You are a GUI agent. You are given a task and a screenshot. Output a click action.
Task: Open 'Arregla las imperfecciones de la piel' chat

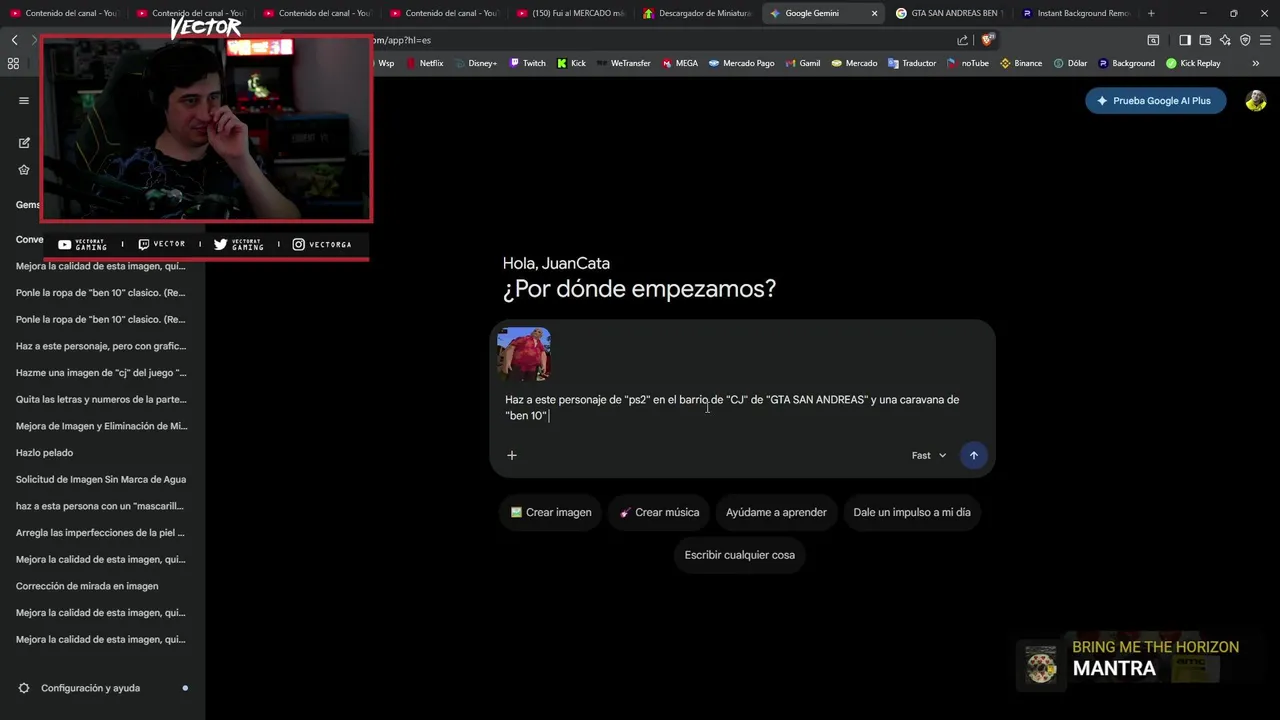(101, 533)
